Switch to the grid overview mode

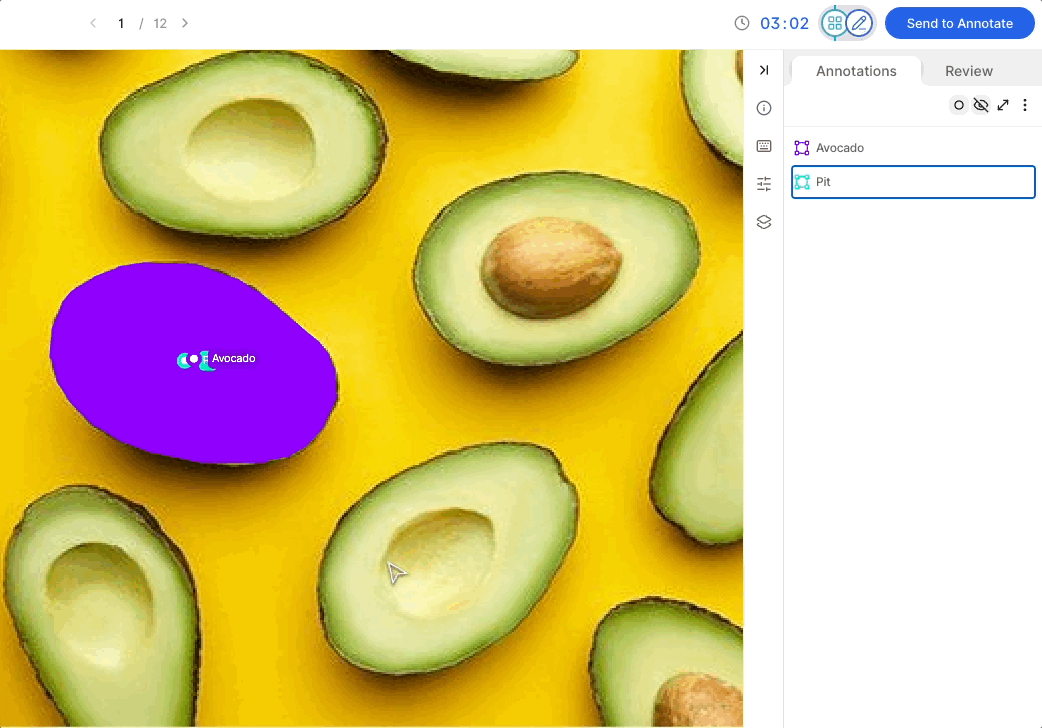coord(835,23)
